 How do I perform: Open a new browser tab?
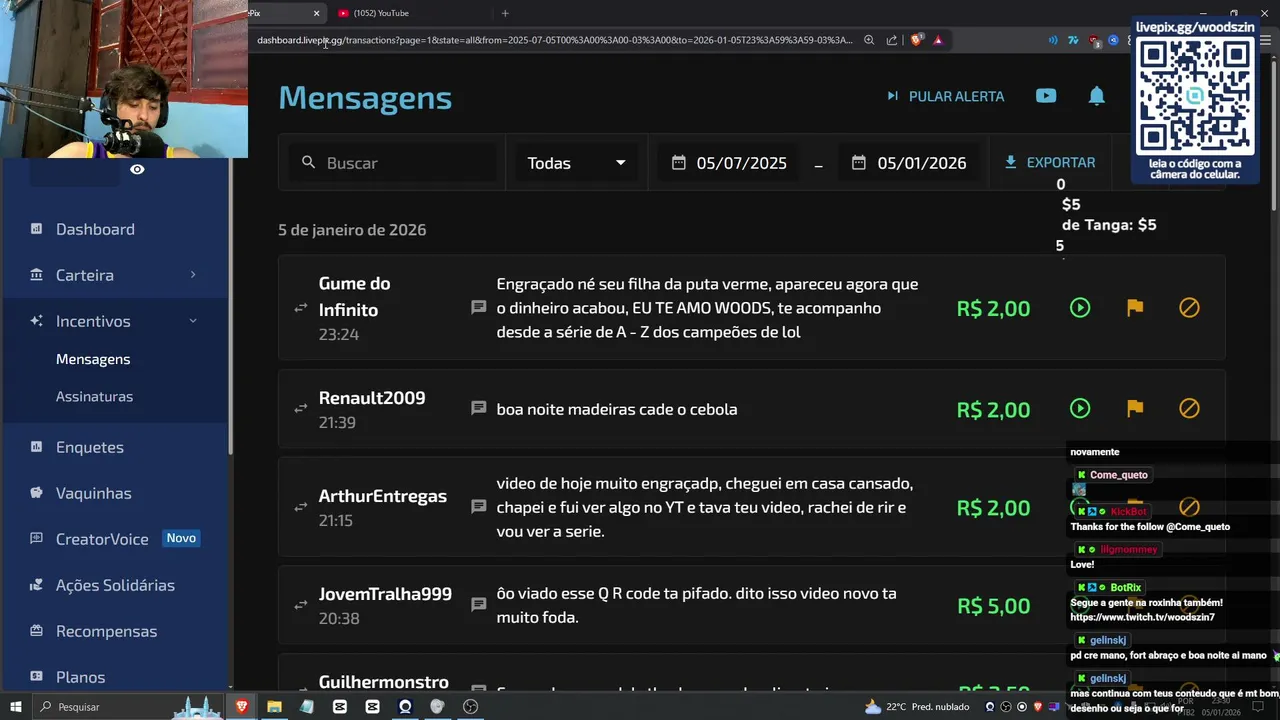click(x=505, y=13)
